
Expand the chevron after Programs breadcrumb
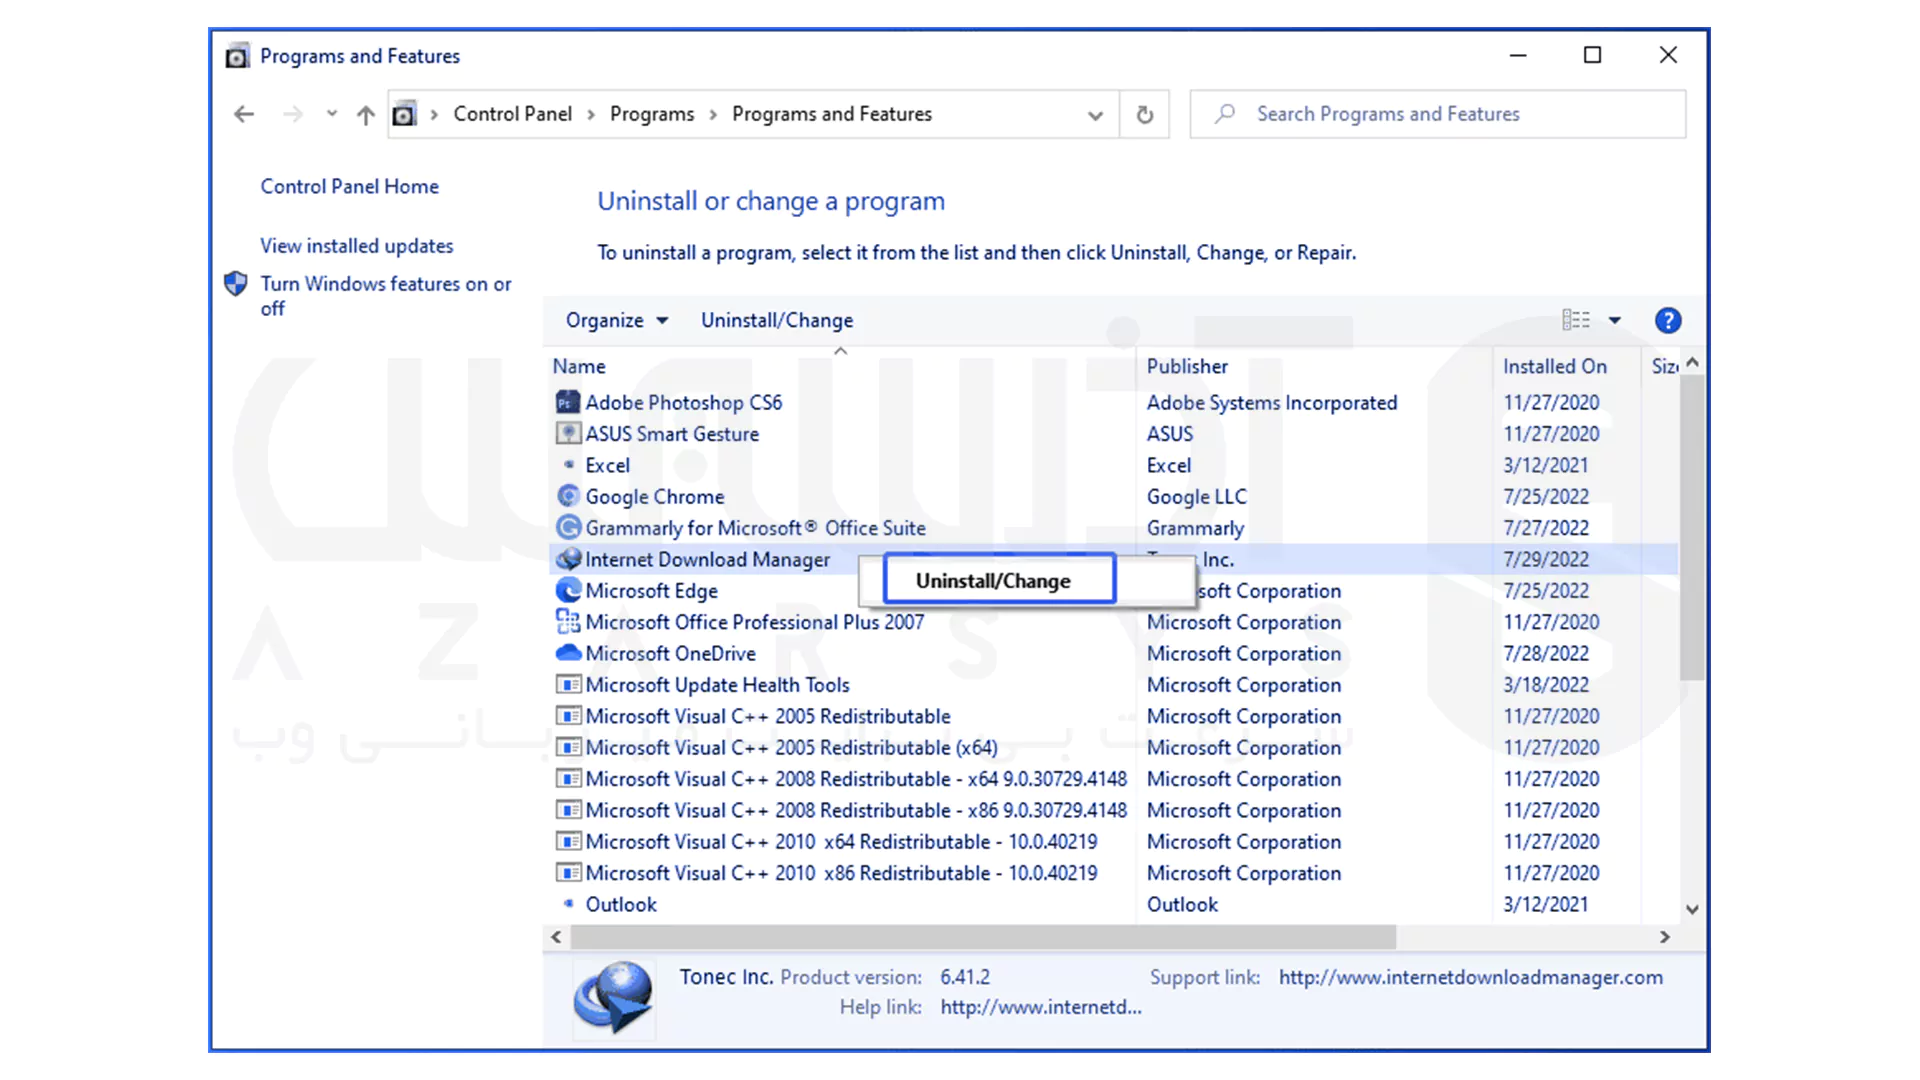(x=713, y=115)
